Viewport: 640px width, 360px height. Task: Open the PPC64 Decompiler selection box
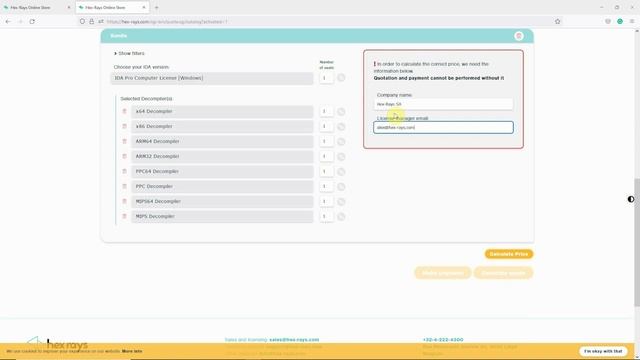pyautogui.click(x=222, y=171)
